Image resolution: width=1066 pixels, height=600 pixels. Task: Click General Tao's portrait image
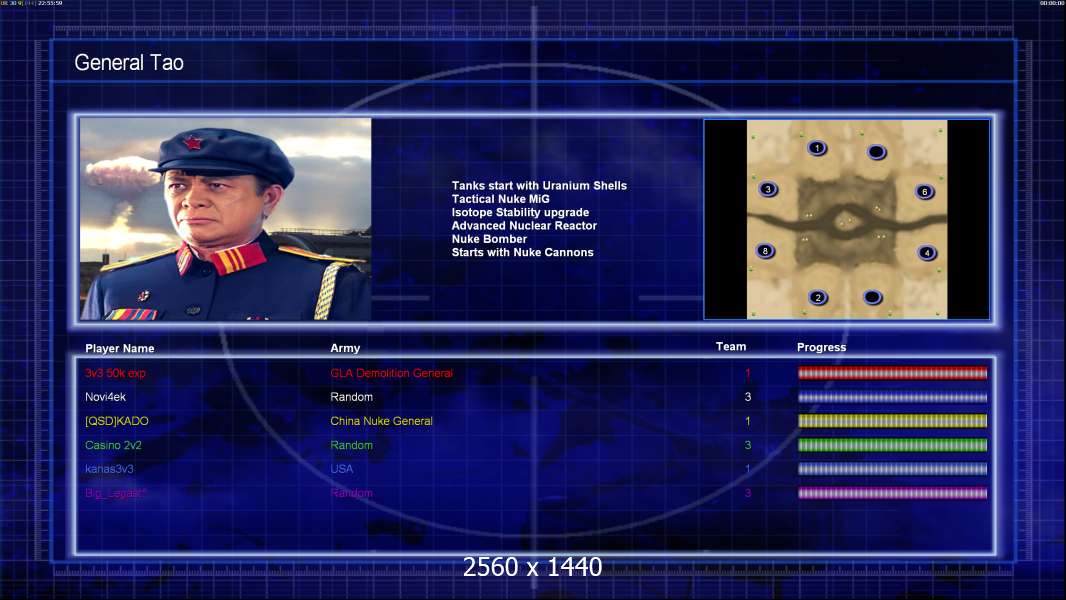click(x=226, y=219)
